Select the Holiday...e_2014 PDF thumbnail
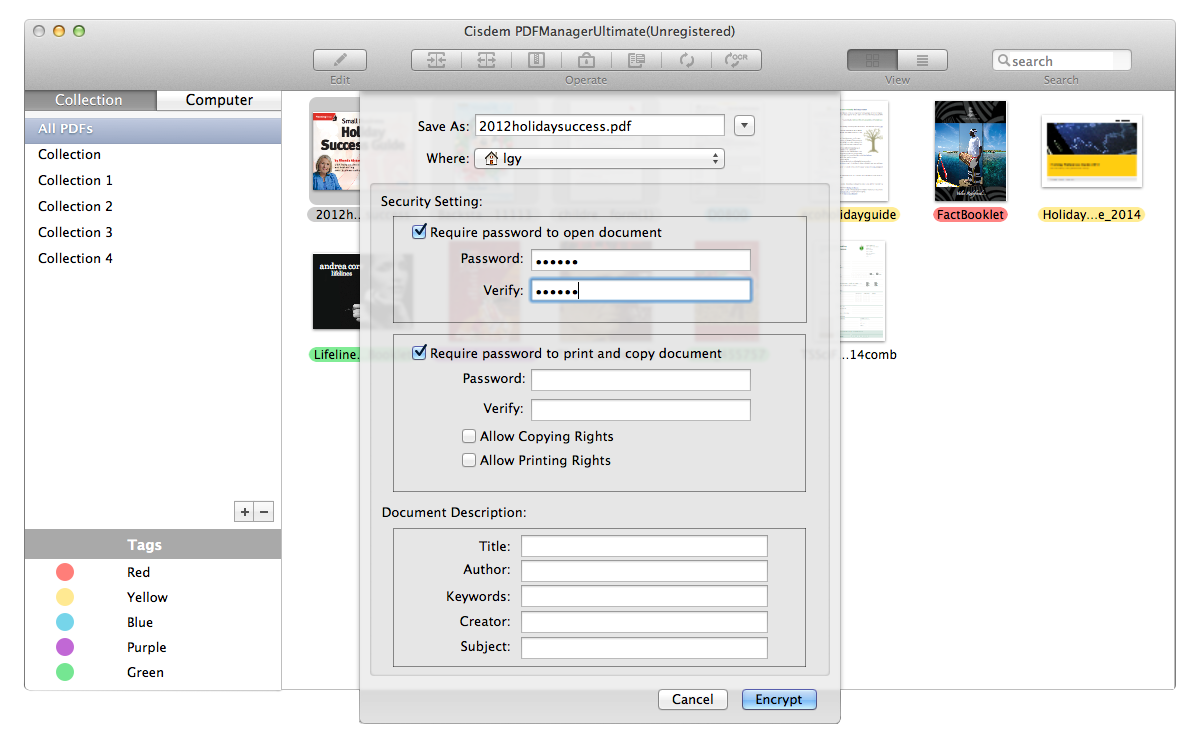 tap(1091, 151)
